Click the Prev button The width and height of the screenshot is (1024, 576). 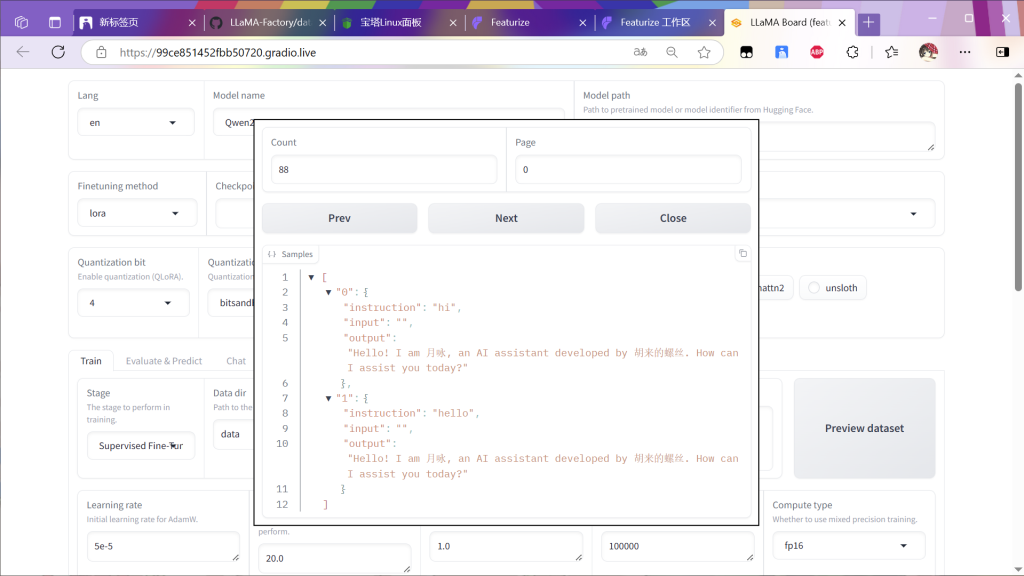point(340,218)
